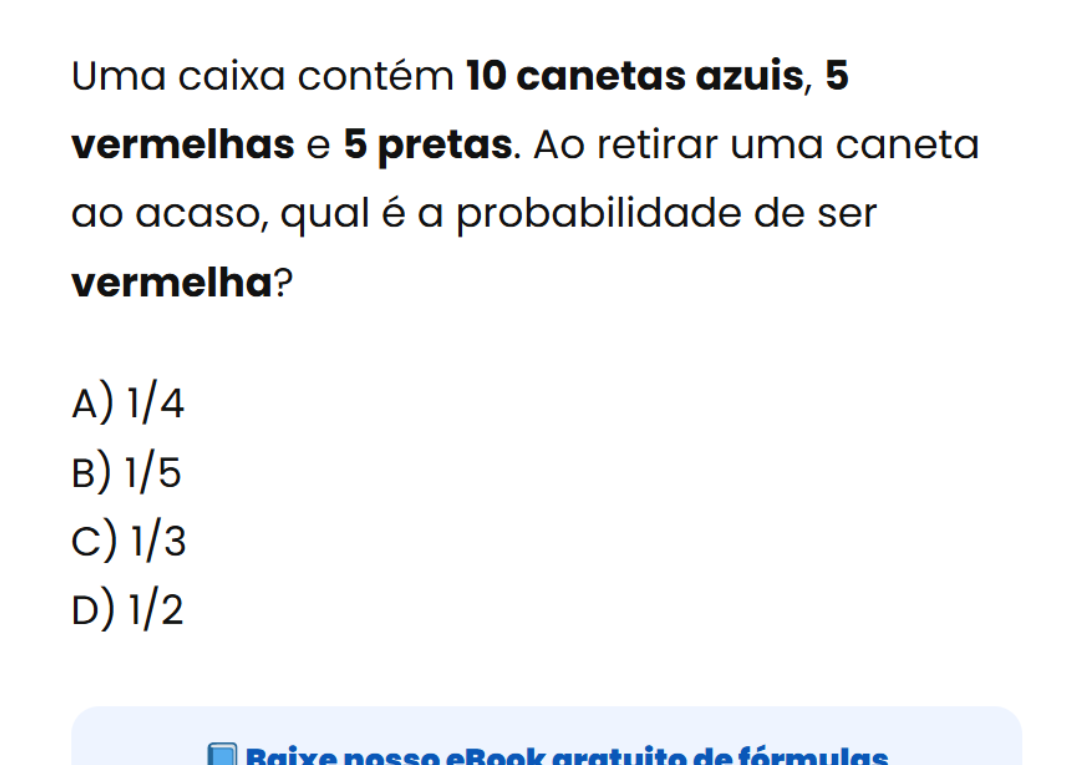
Task: Click the fraction "1/3" in option C
Action: [x=158, y=541]
